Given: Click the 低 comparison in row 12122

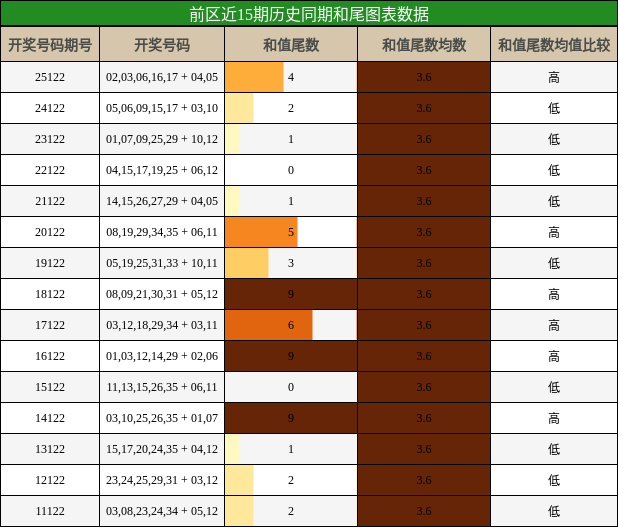Looking at the screenshot, I should pyautogui.click(x=554, y=480).
